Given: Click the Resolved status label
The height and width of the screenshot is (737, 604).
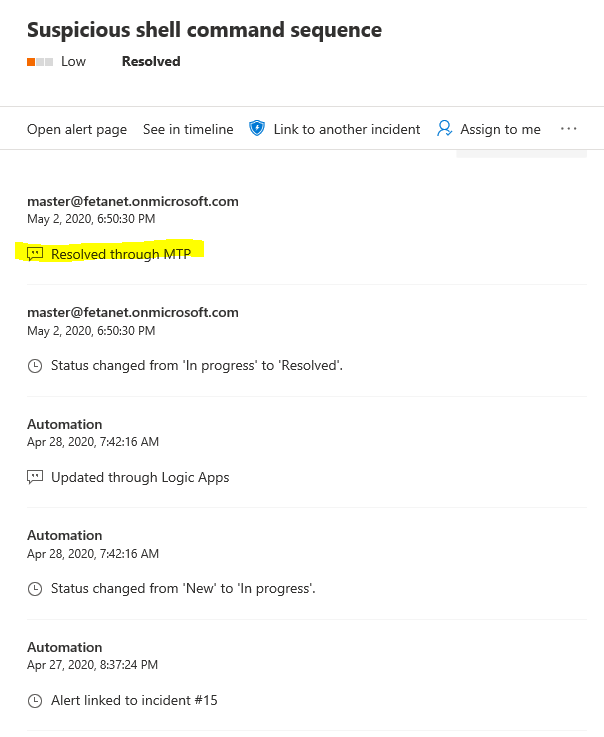Looking at the screenshot, I should 151,62.
